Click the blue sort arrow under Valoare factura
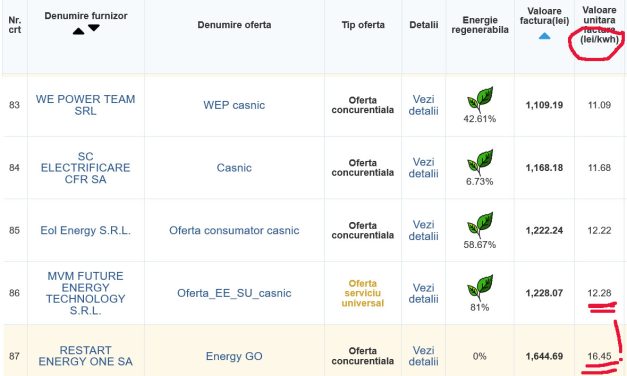This screenshot has width=627, height=376. (544, 36)
